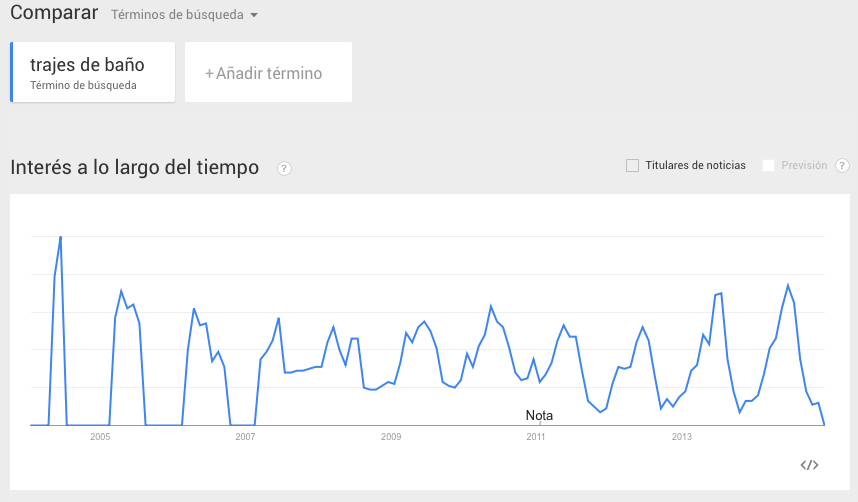Click help icon beside Interés a lo largo del tiempo
The image size is (858, 502).
point(284,168)
